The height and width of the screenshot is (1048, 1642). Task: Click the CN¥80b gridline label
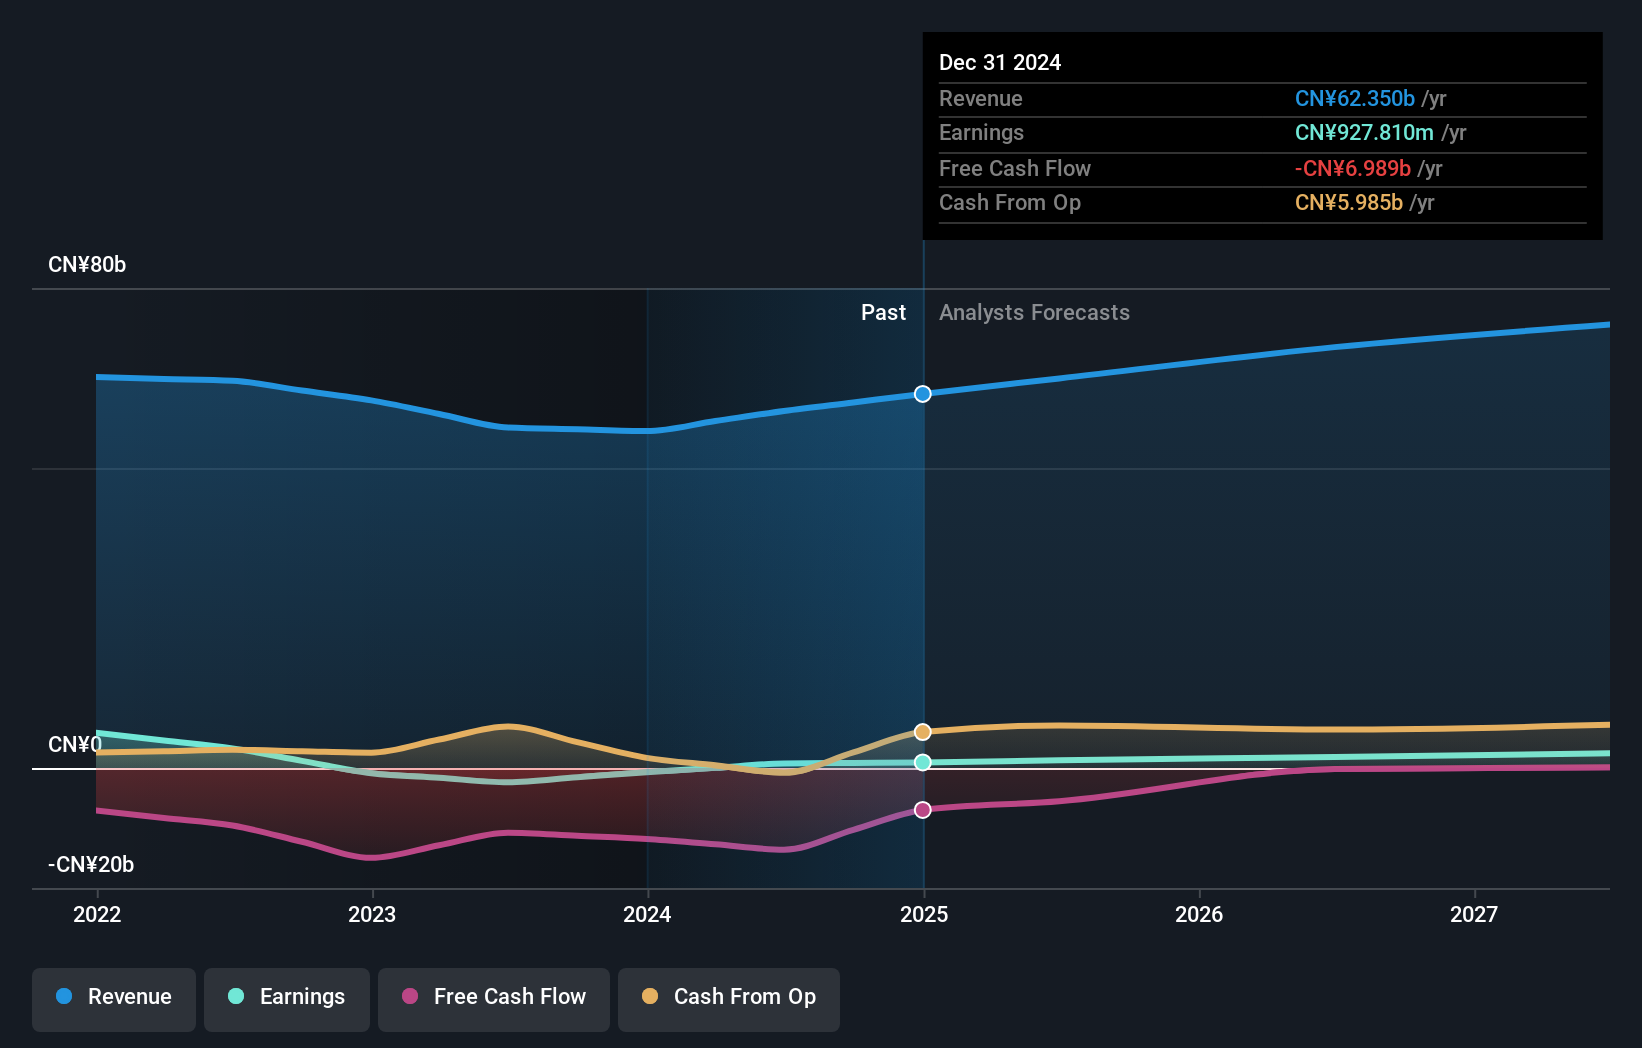point(87,264)
